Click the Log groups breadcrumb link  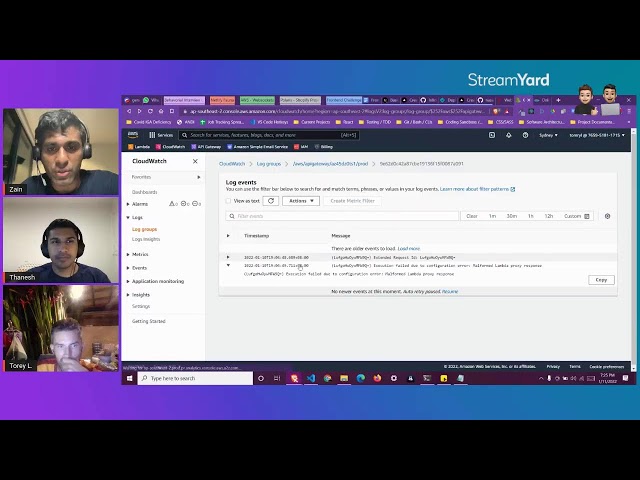[269, 164]
